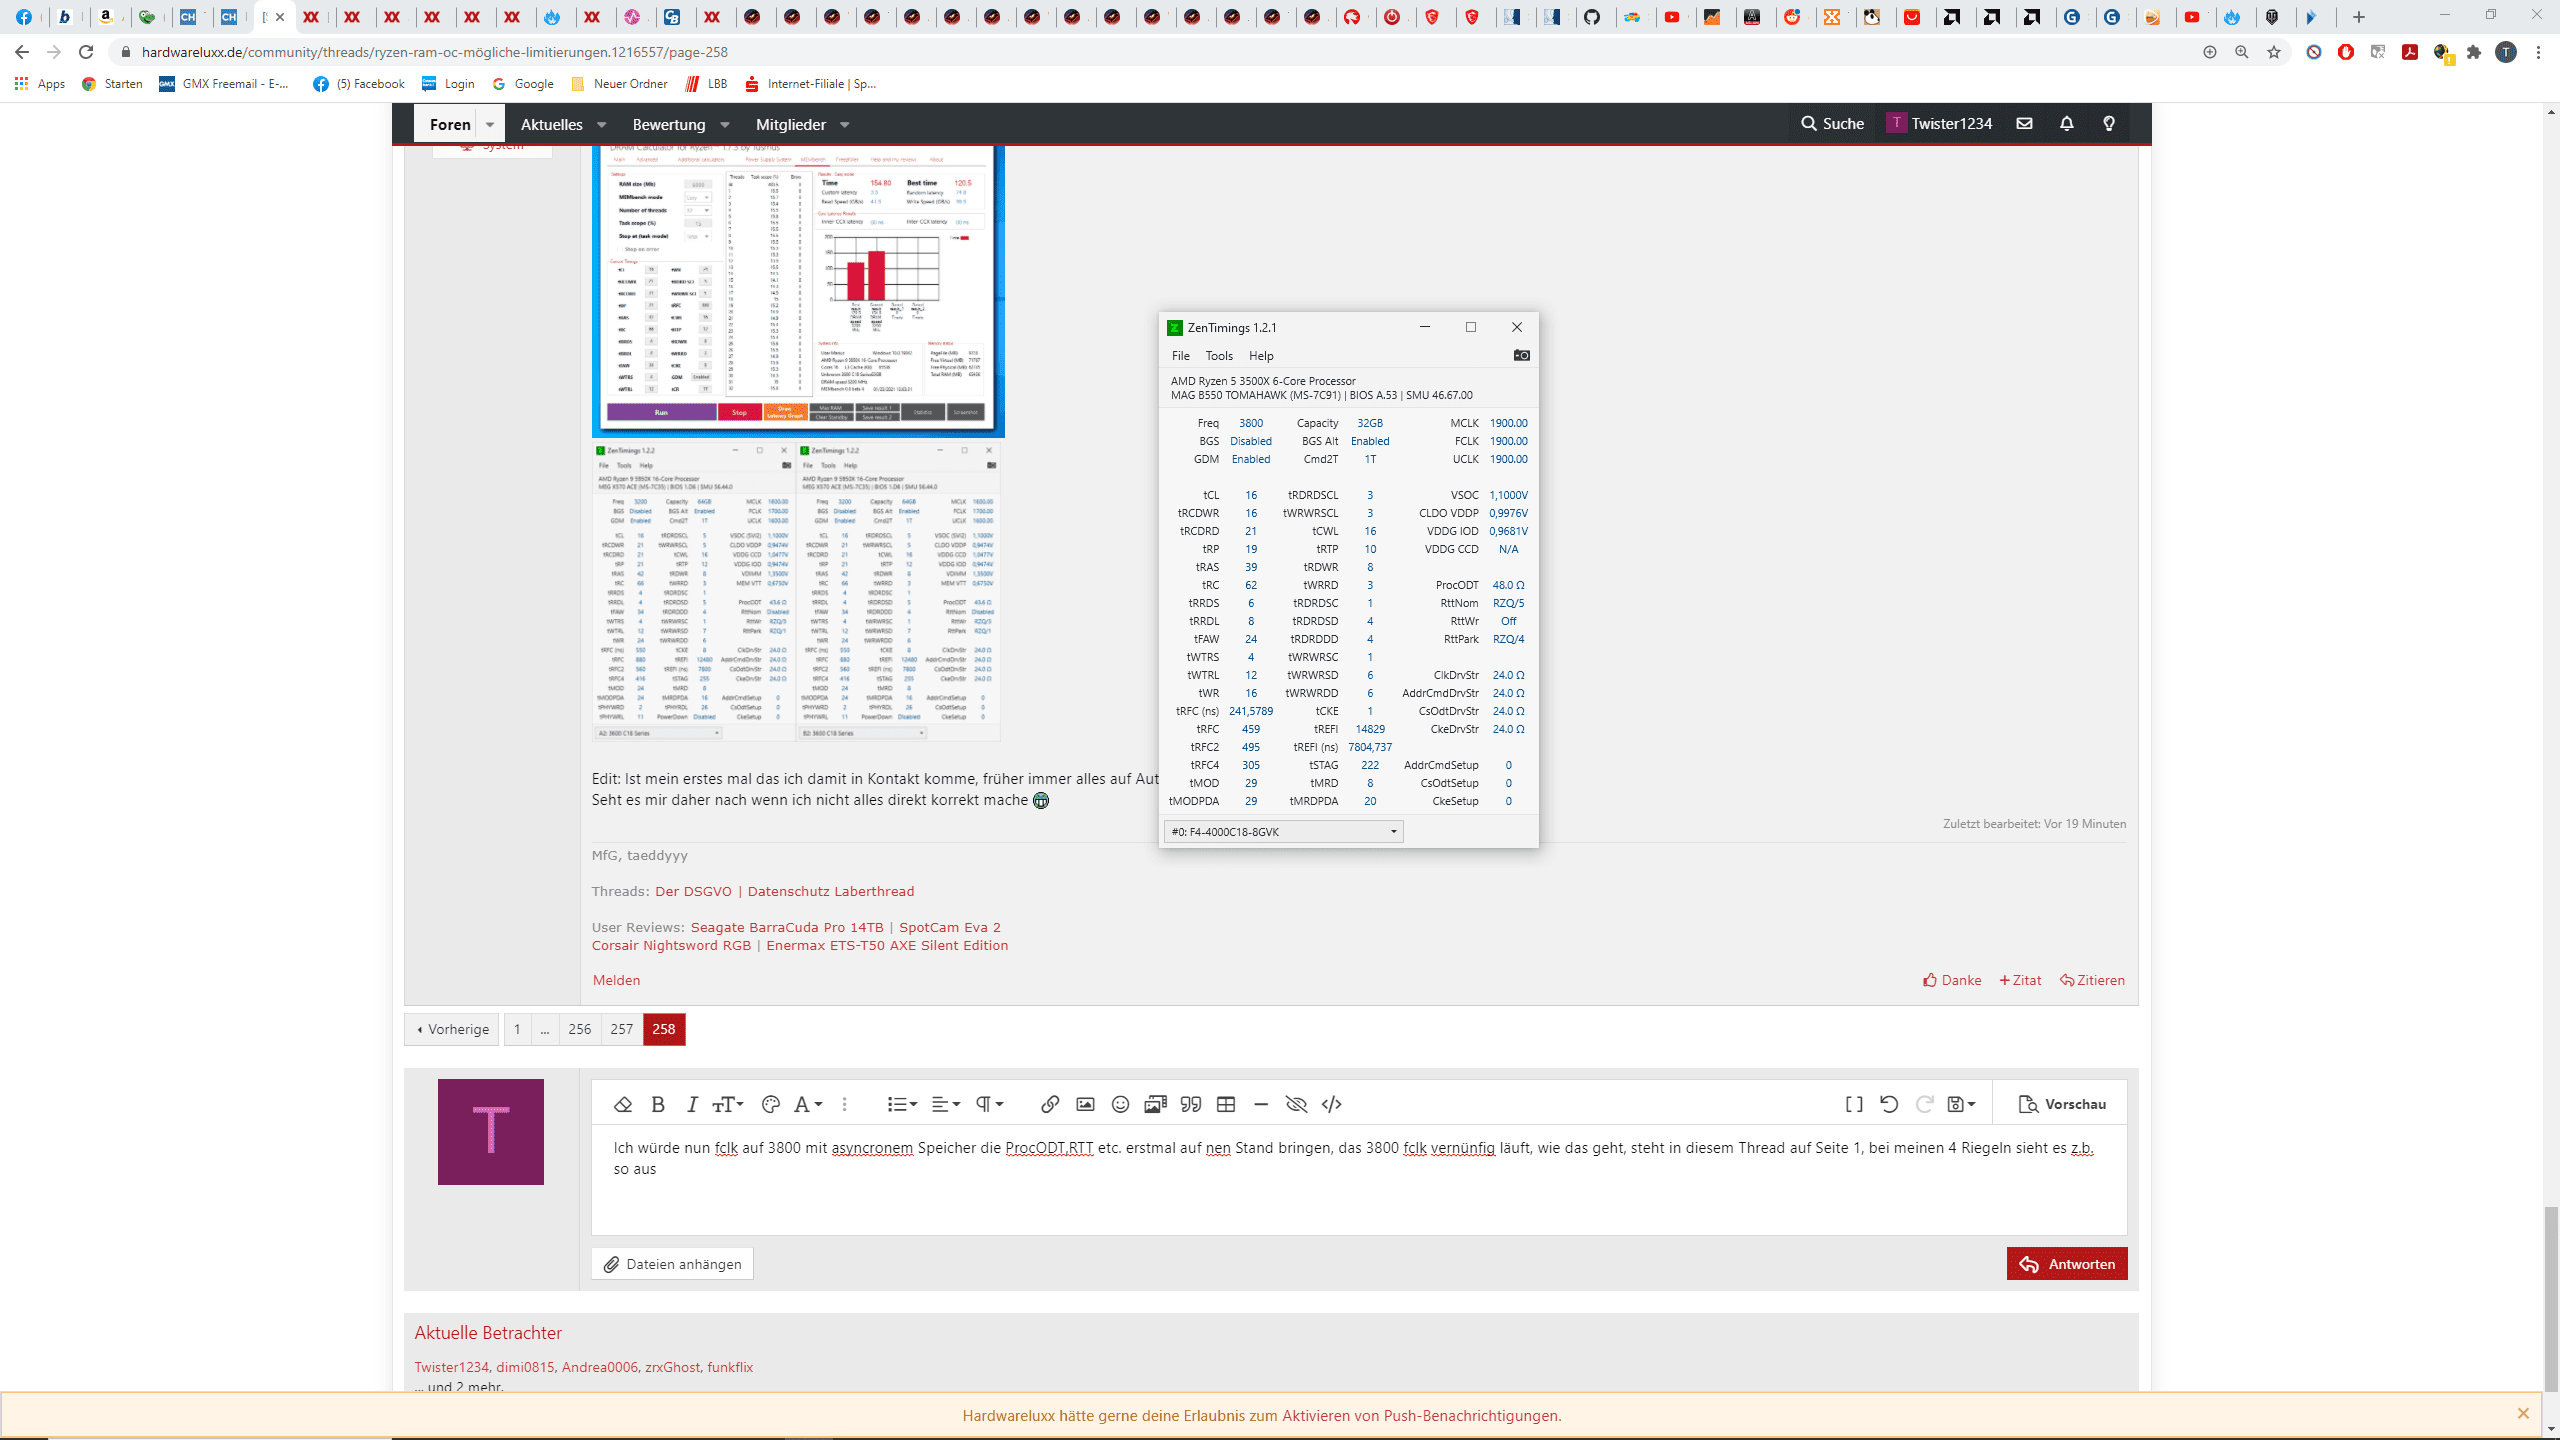
Task: Take ZenTimings screenshot with camera icon
Action: pyautogui.click(x=1522, y=355)
